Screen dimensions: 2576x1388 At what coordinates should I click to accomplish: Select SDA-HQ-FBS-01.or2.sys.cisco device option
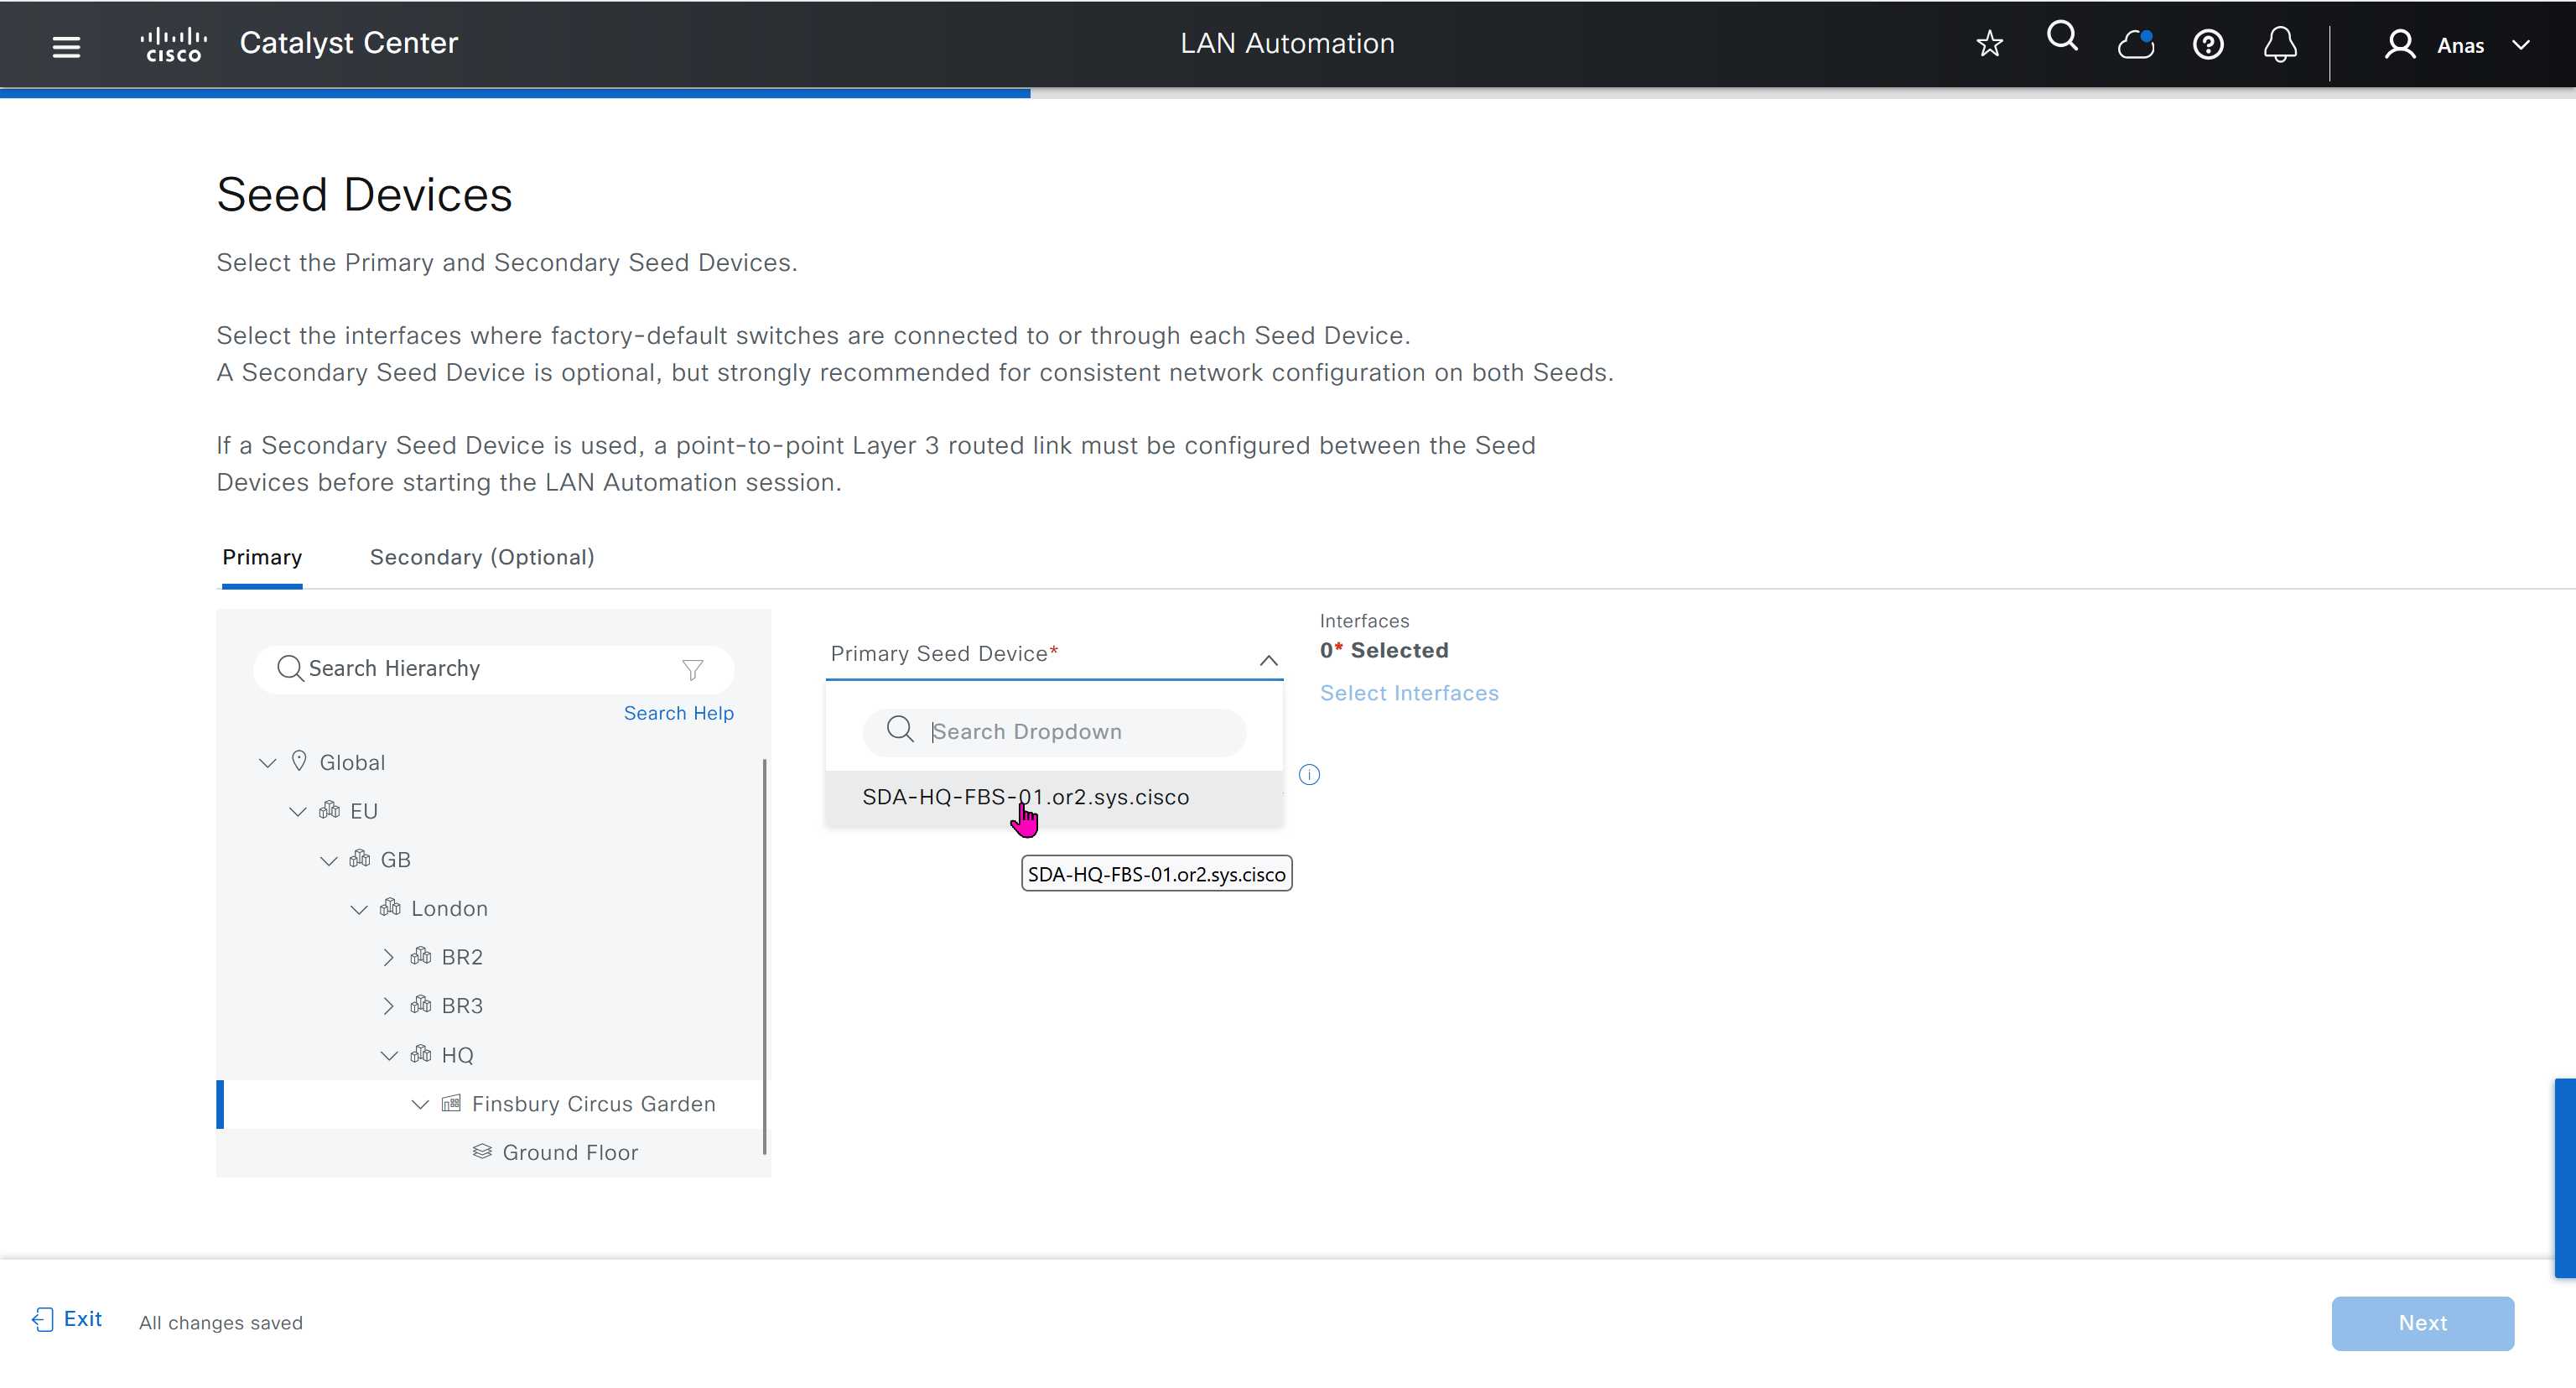point(1025,797)
